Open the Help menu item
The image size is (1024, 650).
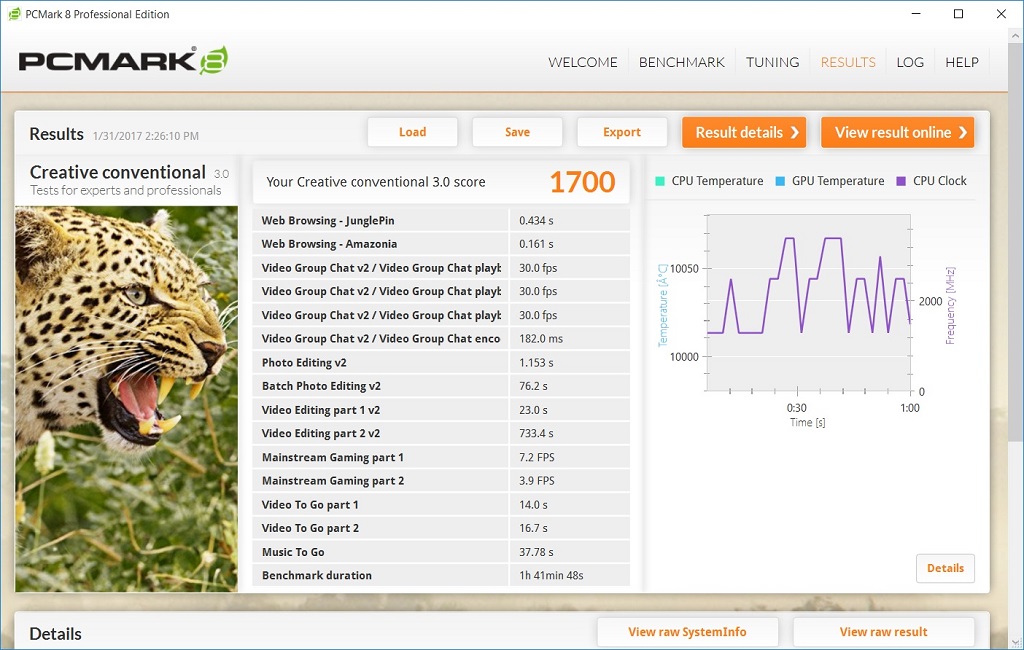[x=962, y=62]
